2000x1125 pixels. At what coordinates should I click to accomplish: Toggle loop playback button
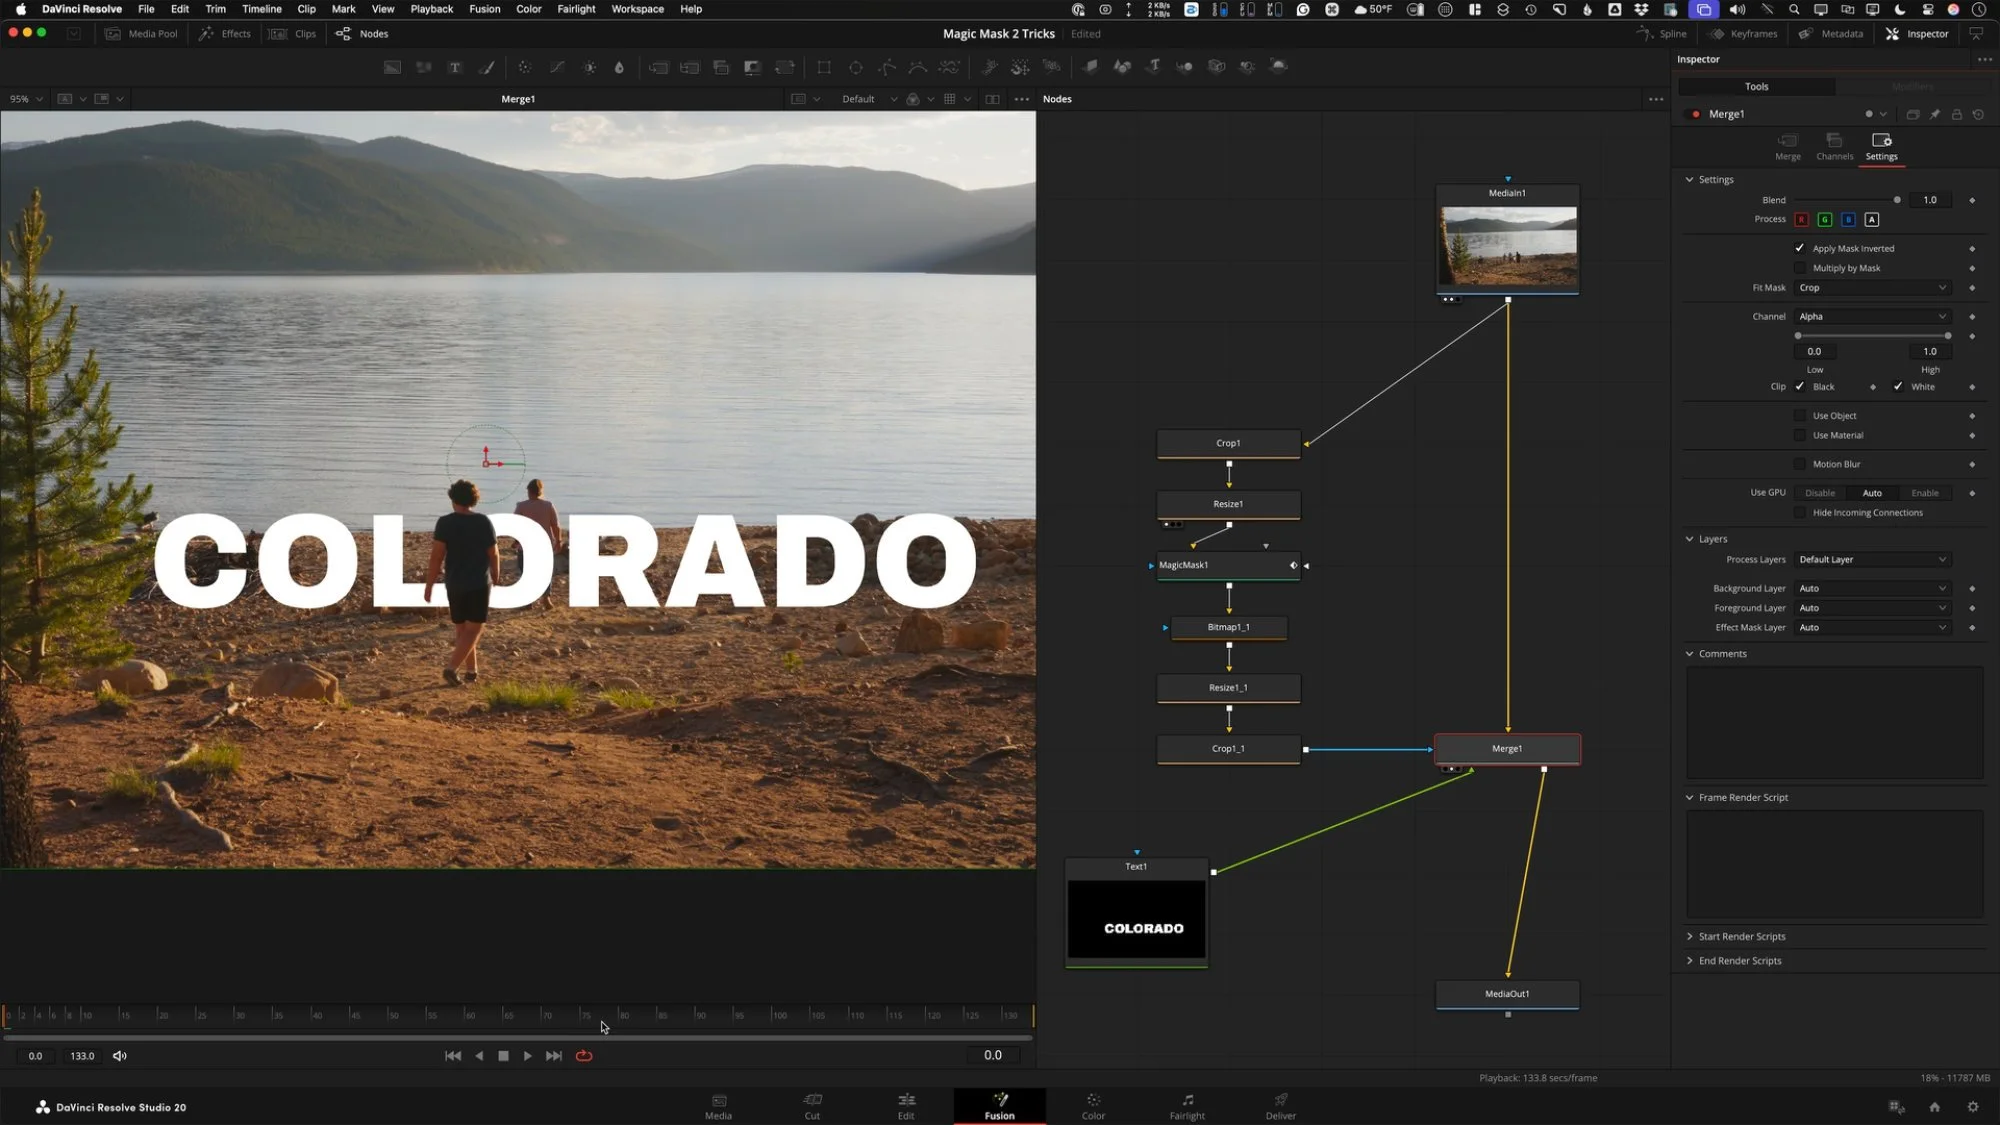click(584, 1056)
